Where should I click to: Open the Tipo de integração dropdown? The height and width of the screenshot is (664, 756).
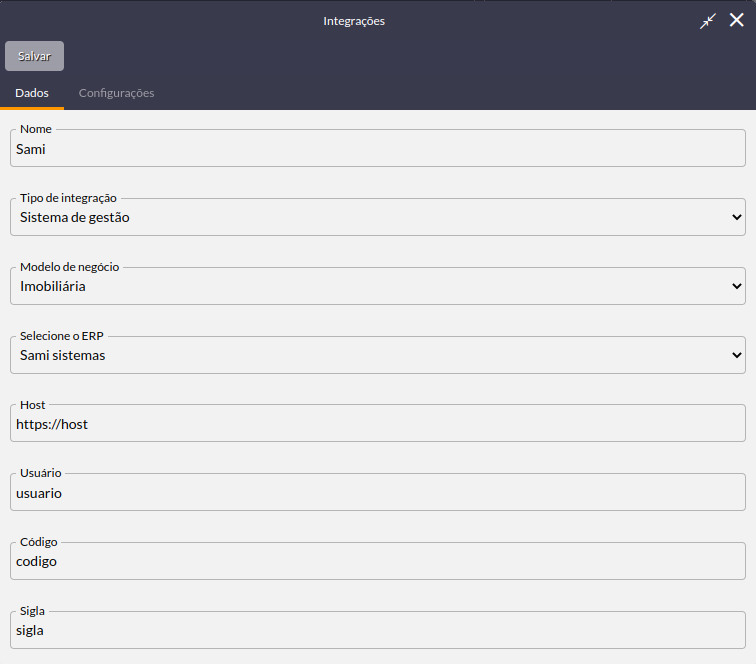(x=378, y=217)
